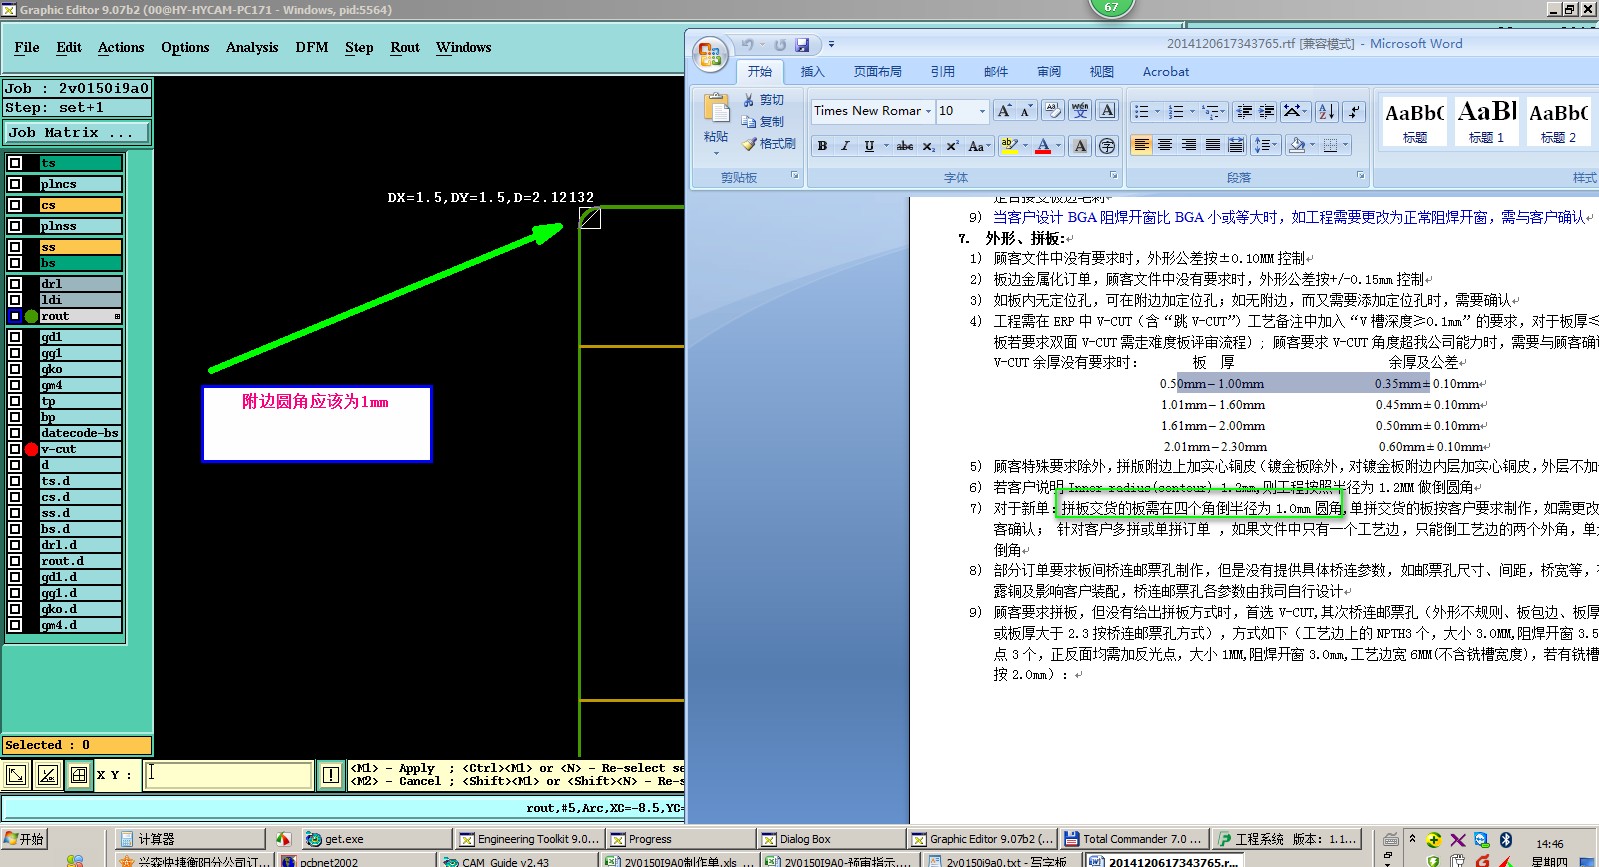Open the Paste options arrow
The image size is (1599, 867).
[x=716, y=153]
